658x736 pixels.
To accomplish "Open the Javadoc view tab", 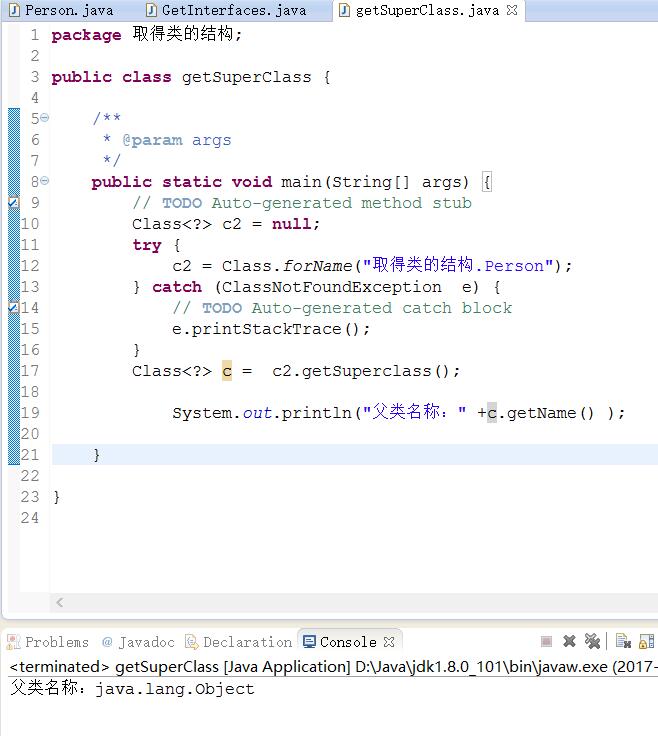I will tap(139, 642).
